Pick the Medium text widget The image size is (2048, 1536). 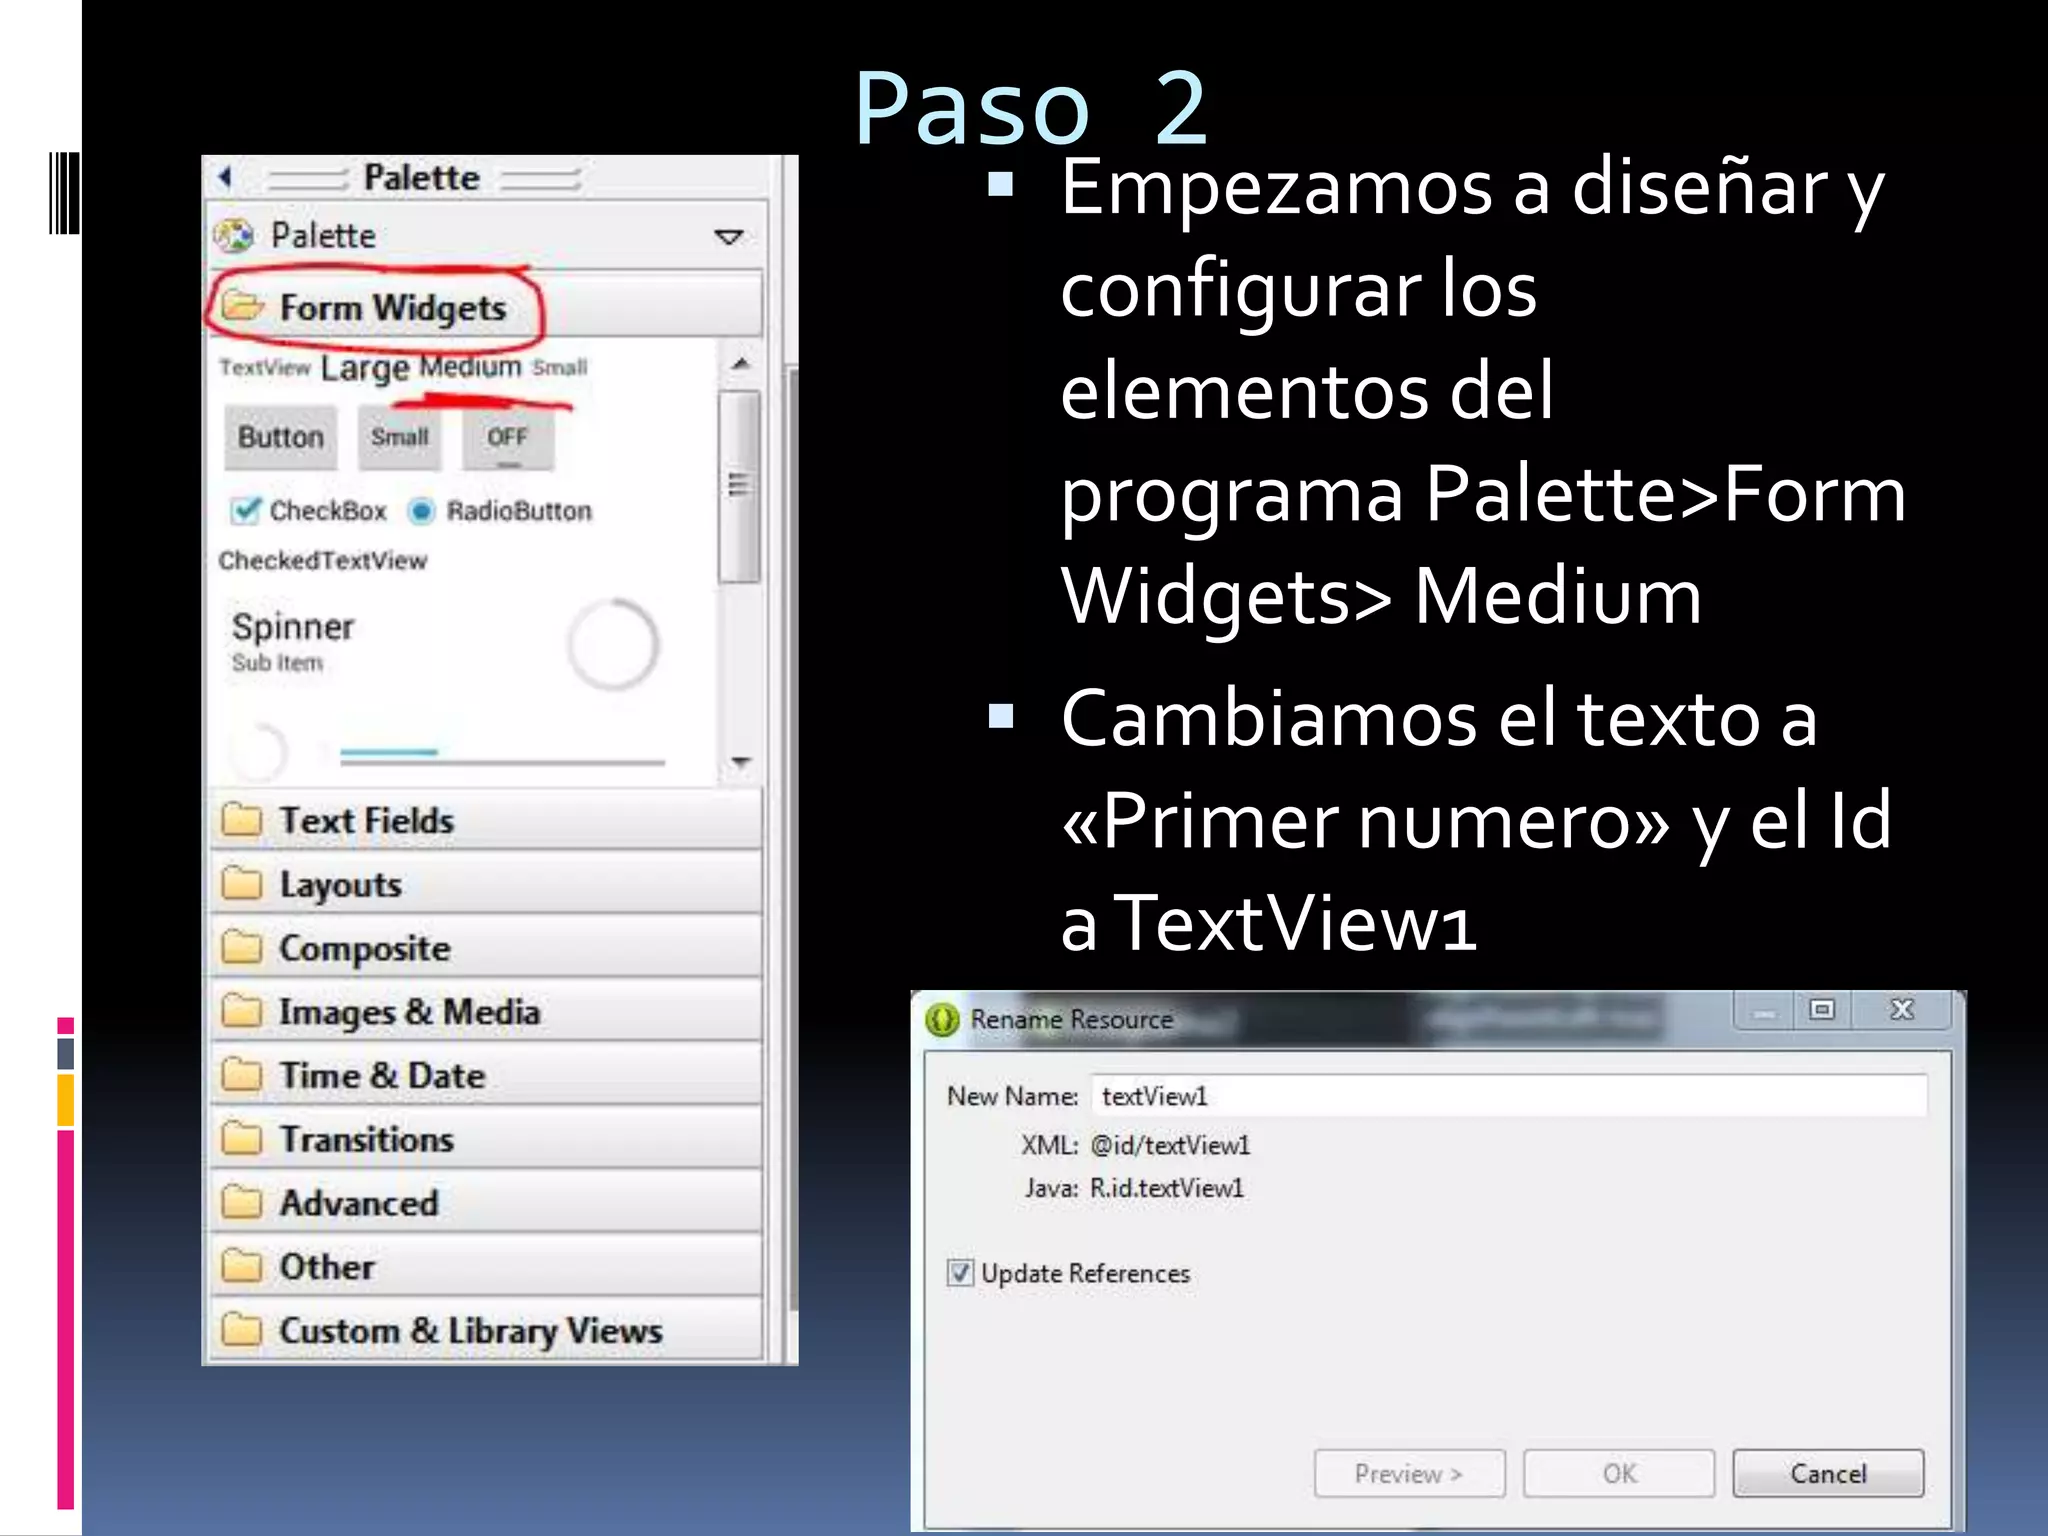(470, 366)
